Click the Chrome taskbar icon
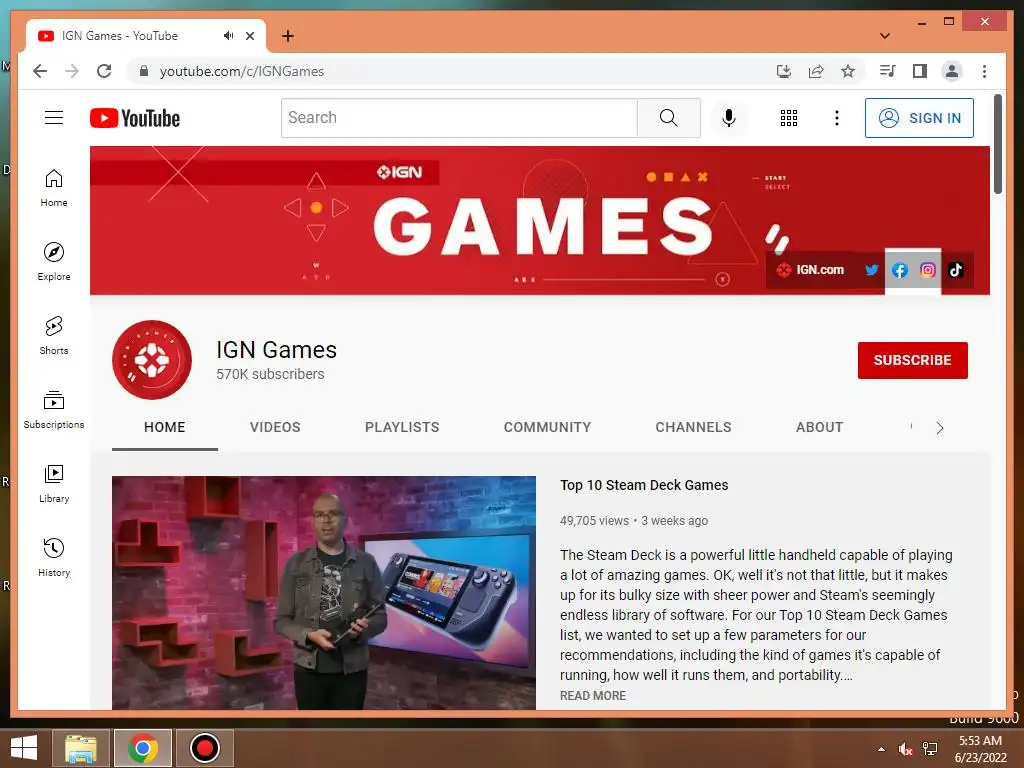 coord(143,748)
